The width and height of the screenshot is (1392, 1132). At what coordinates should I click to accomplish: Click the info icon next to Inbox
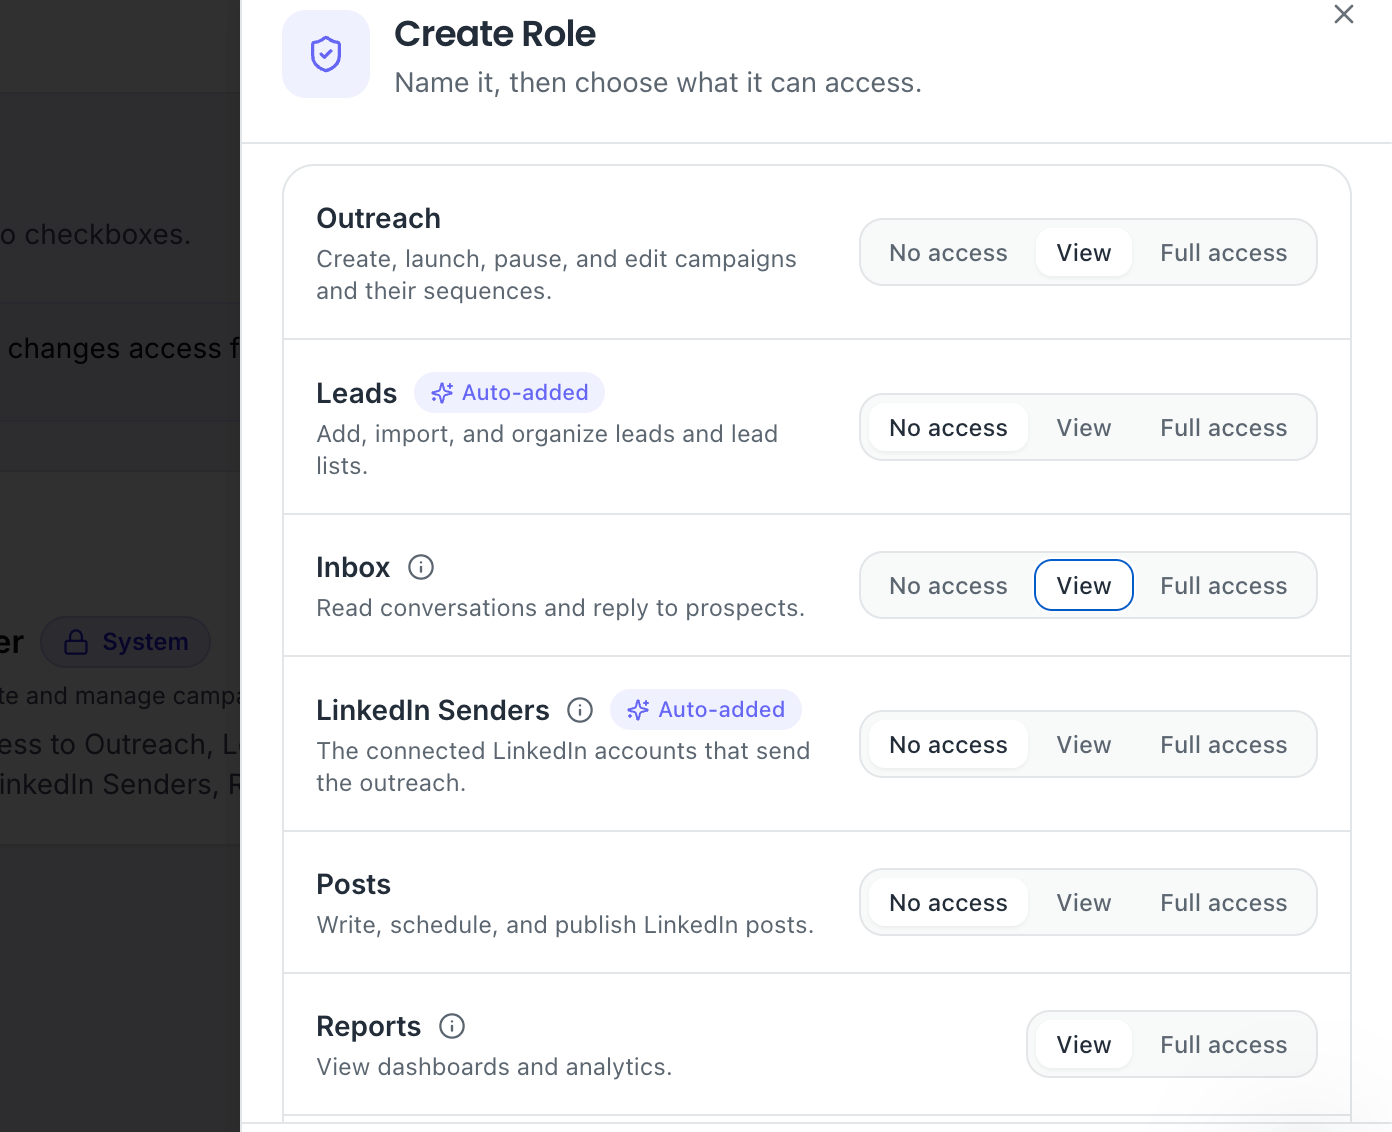[421, 567]
